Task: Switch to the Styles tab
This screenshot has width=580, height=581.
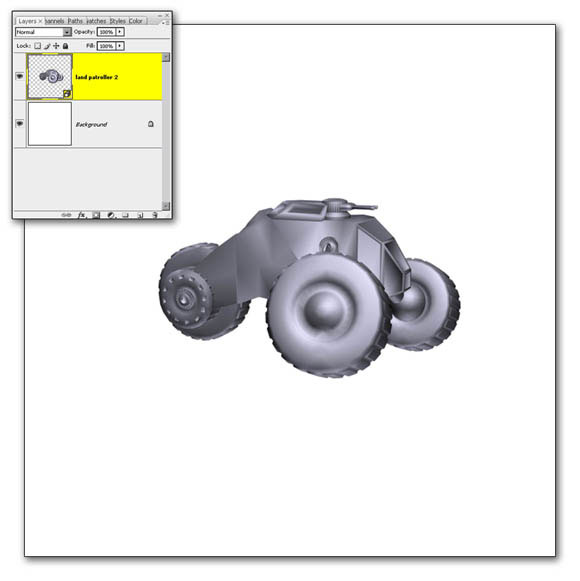Action: coord(117,21)
